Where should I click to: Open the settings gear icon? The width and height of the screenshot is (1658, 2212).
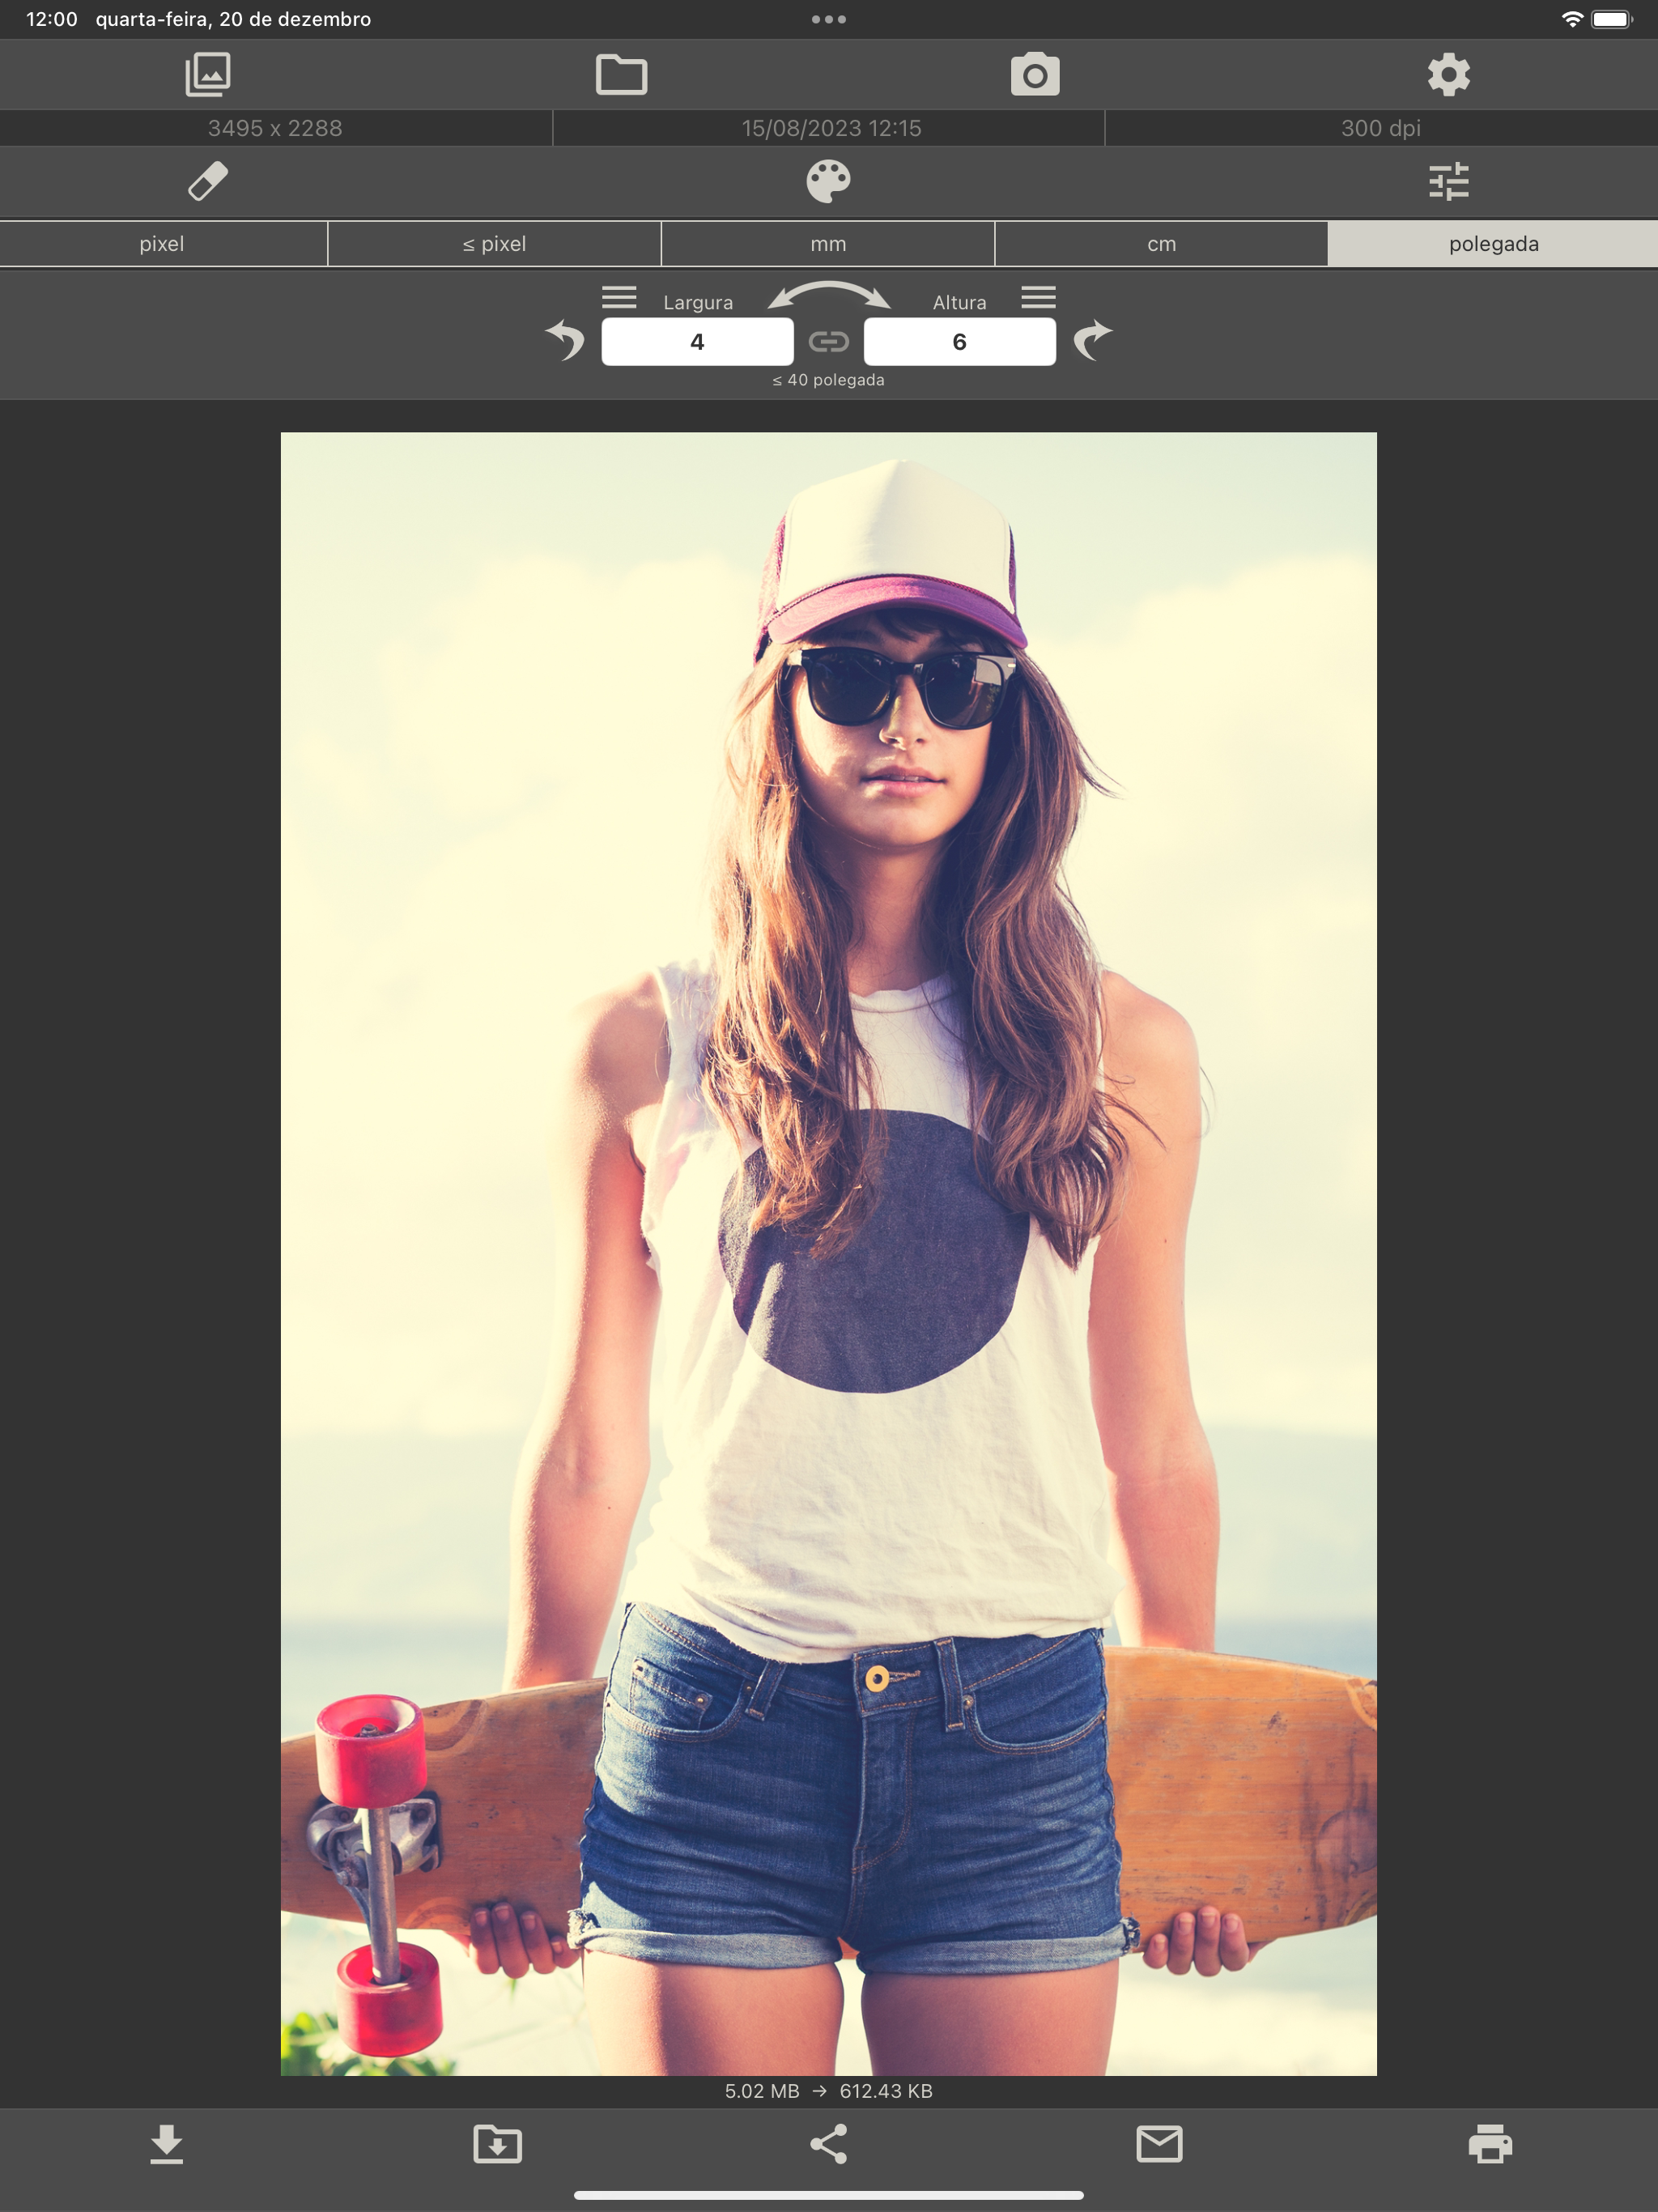click(x=1449, y=75)
